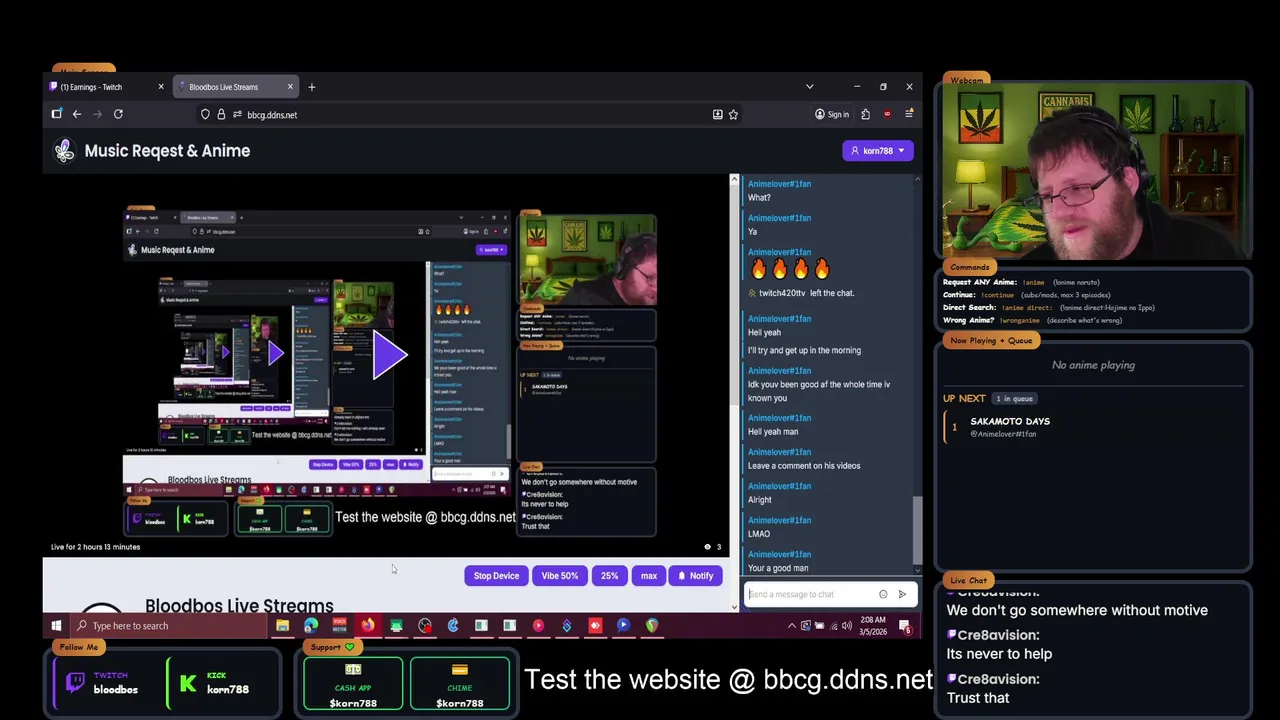The image size is (1280, 720).
Task: Set vibration with Vibe 50% button
Action: coord(560,576)
